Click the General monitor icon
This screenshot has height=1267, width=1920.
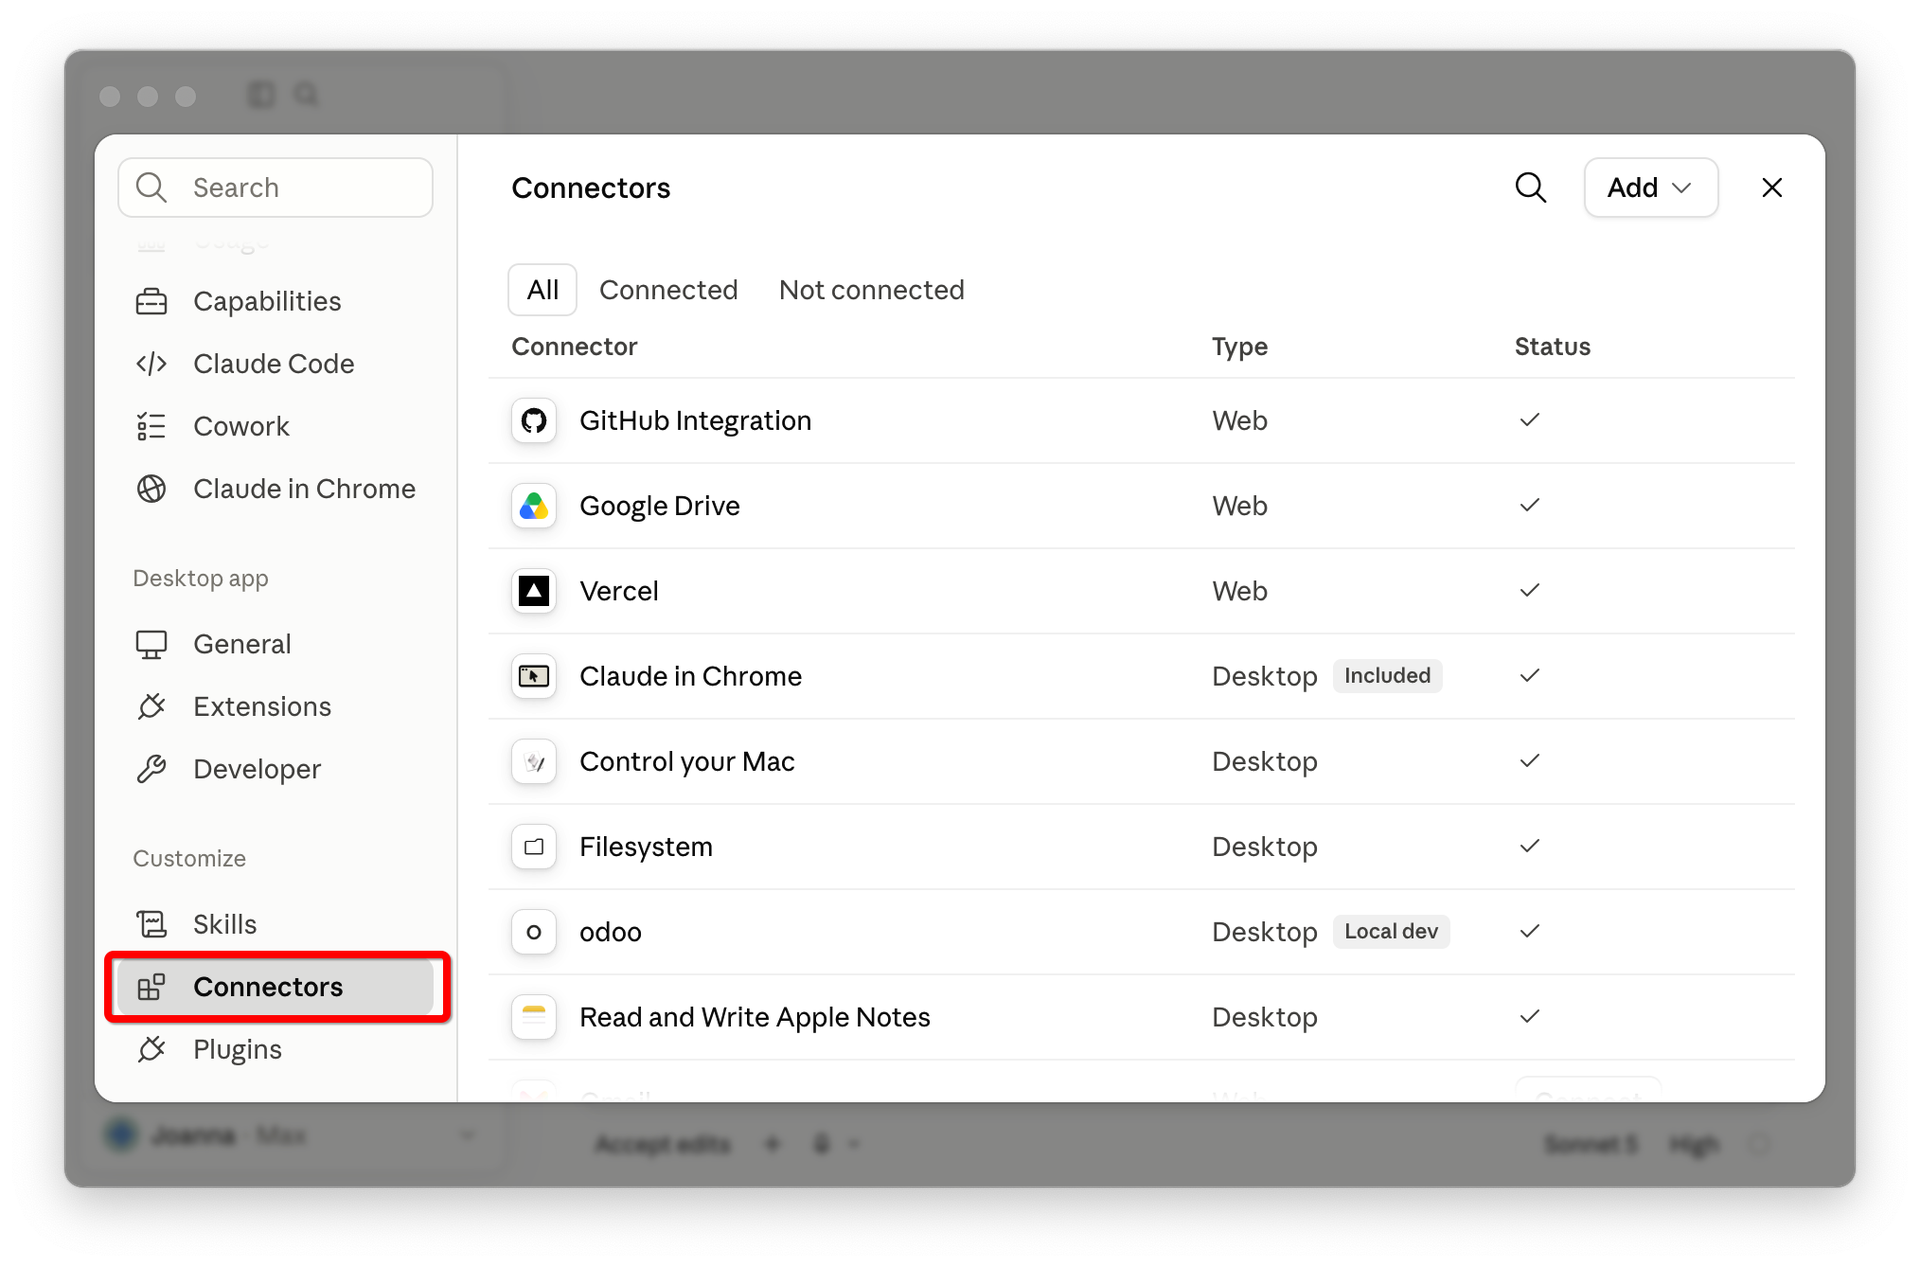tap(151, 644)
